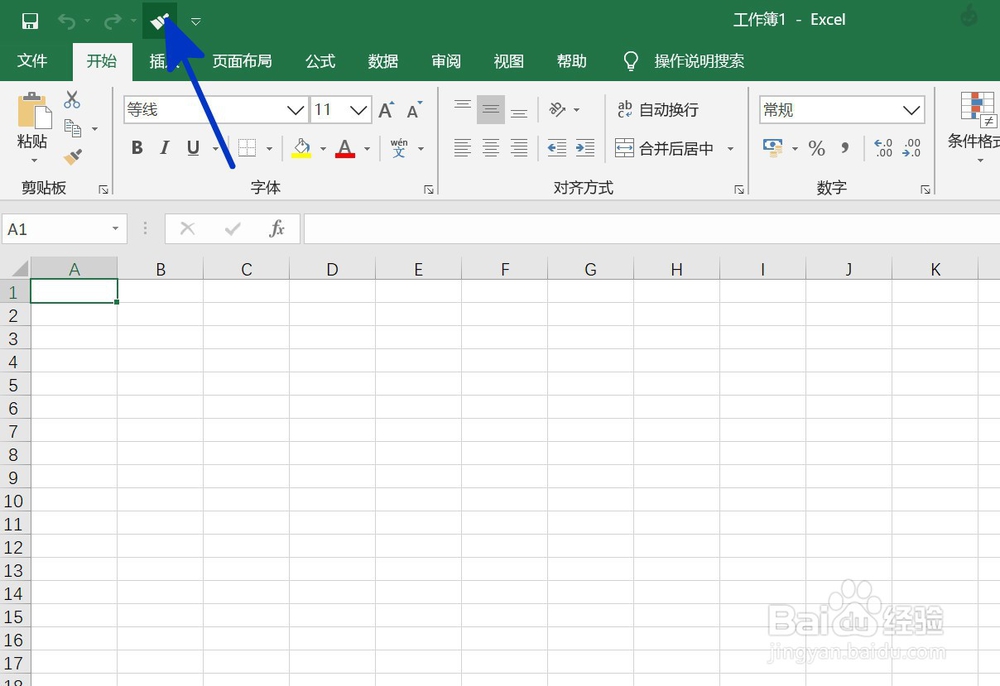Open font color dropdown arrow
This screenshot has width=1000, height=686.
coord(367,149)
